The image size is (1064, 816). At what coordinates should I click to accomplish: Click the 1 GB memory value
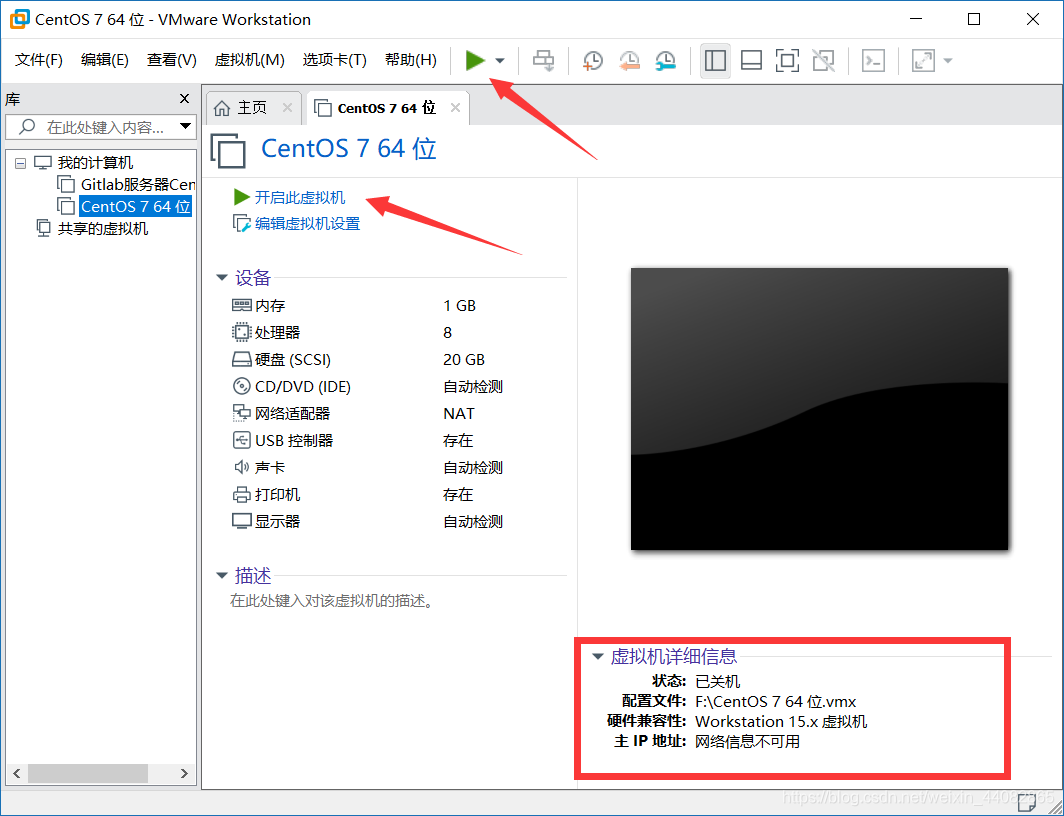tap(459, 306)
